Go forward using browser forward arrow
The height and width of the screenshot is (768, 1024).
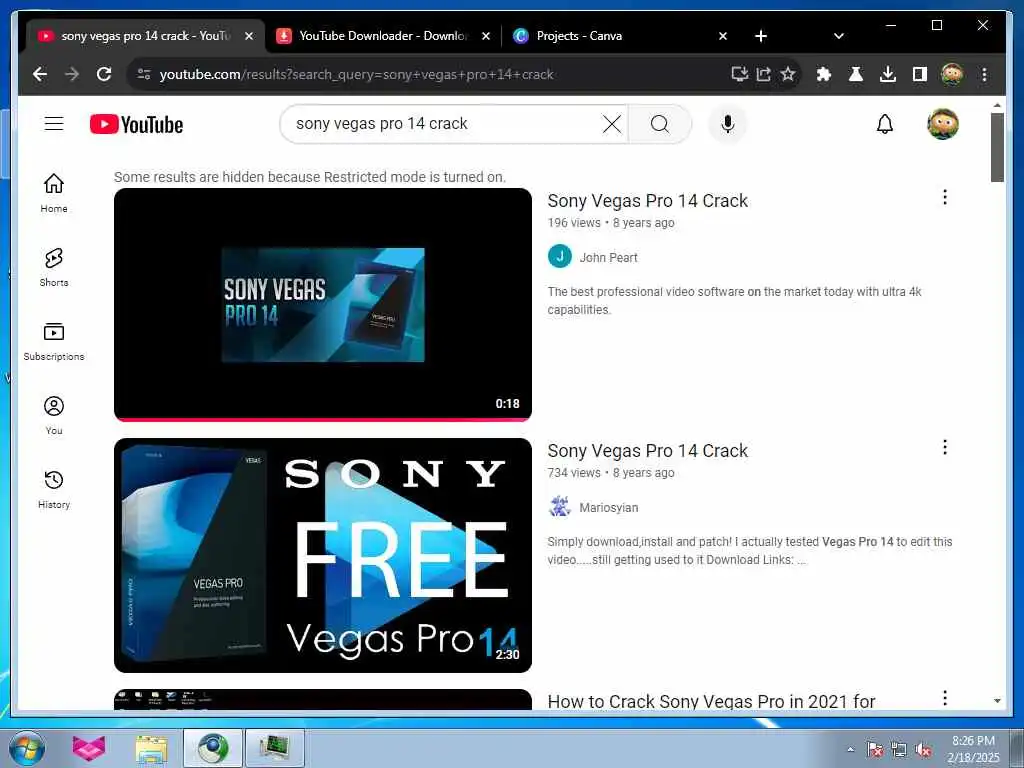pos(72,74)
